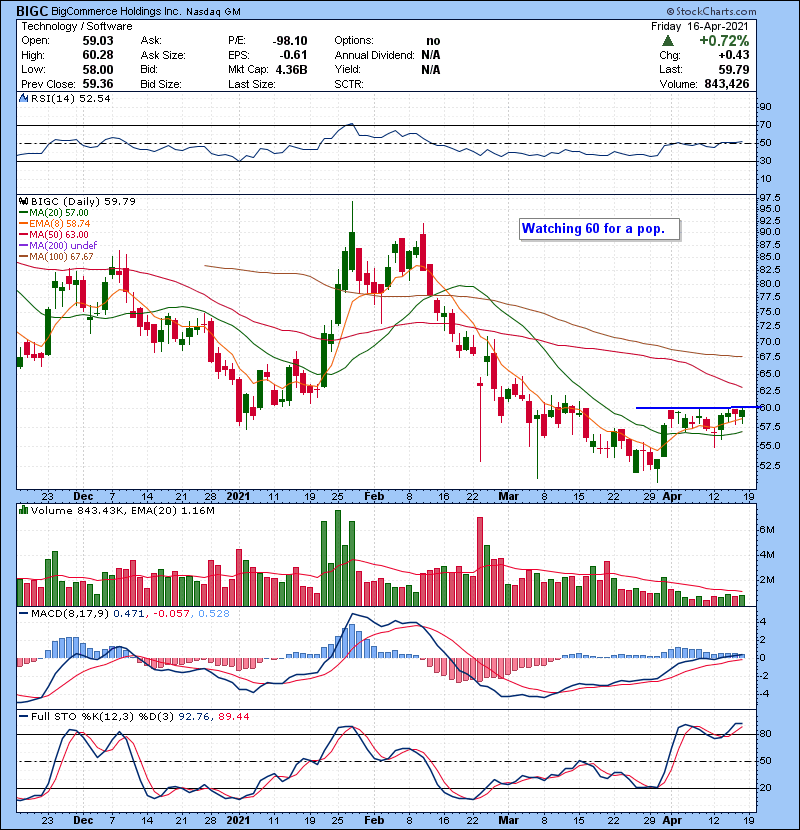Click the Mar label on the bottom date axis

pyautogui.click(x=509, y=820)
